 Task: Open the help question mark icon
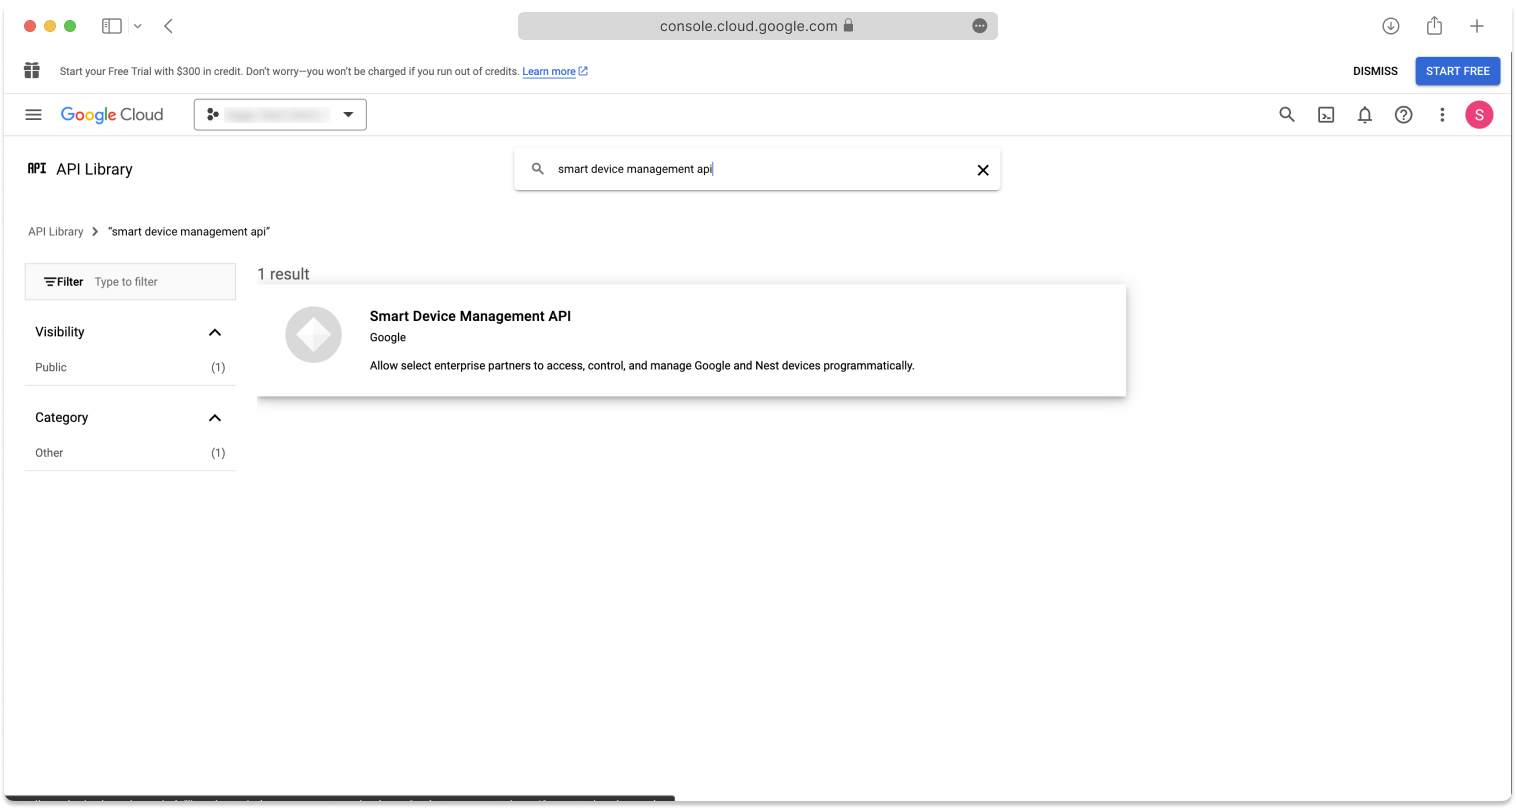(1403, 114)
